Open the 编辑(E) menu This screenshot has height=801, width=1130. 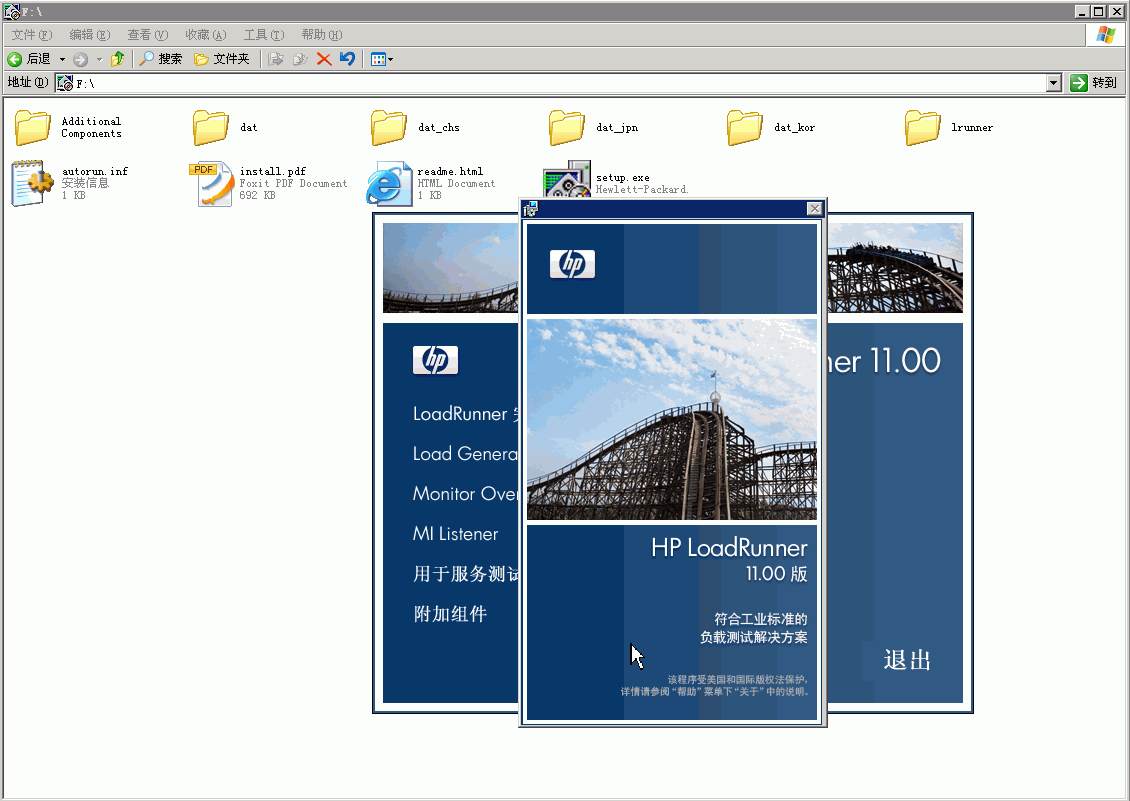(x=89, y=35)
